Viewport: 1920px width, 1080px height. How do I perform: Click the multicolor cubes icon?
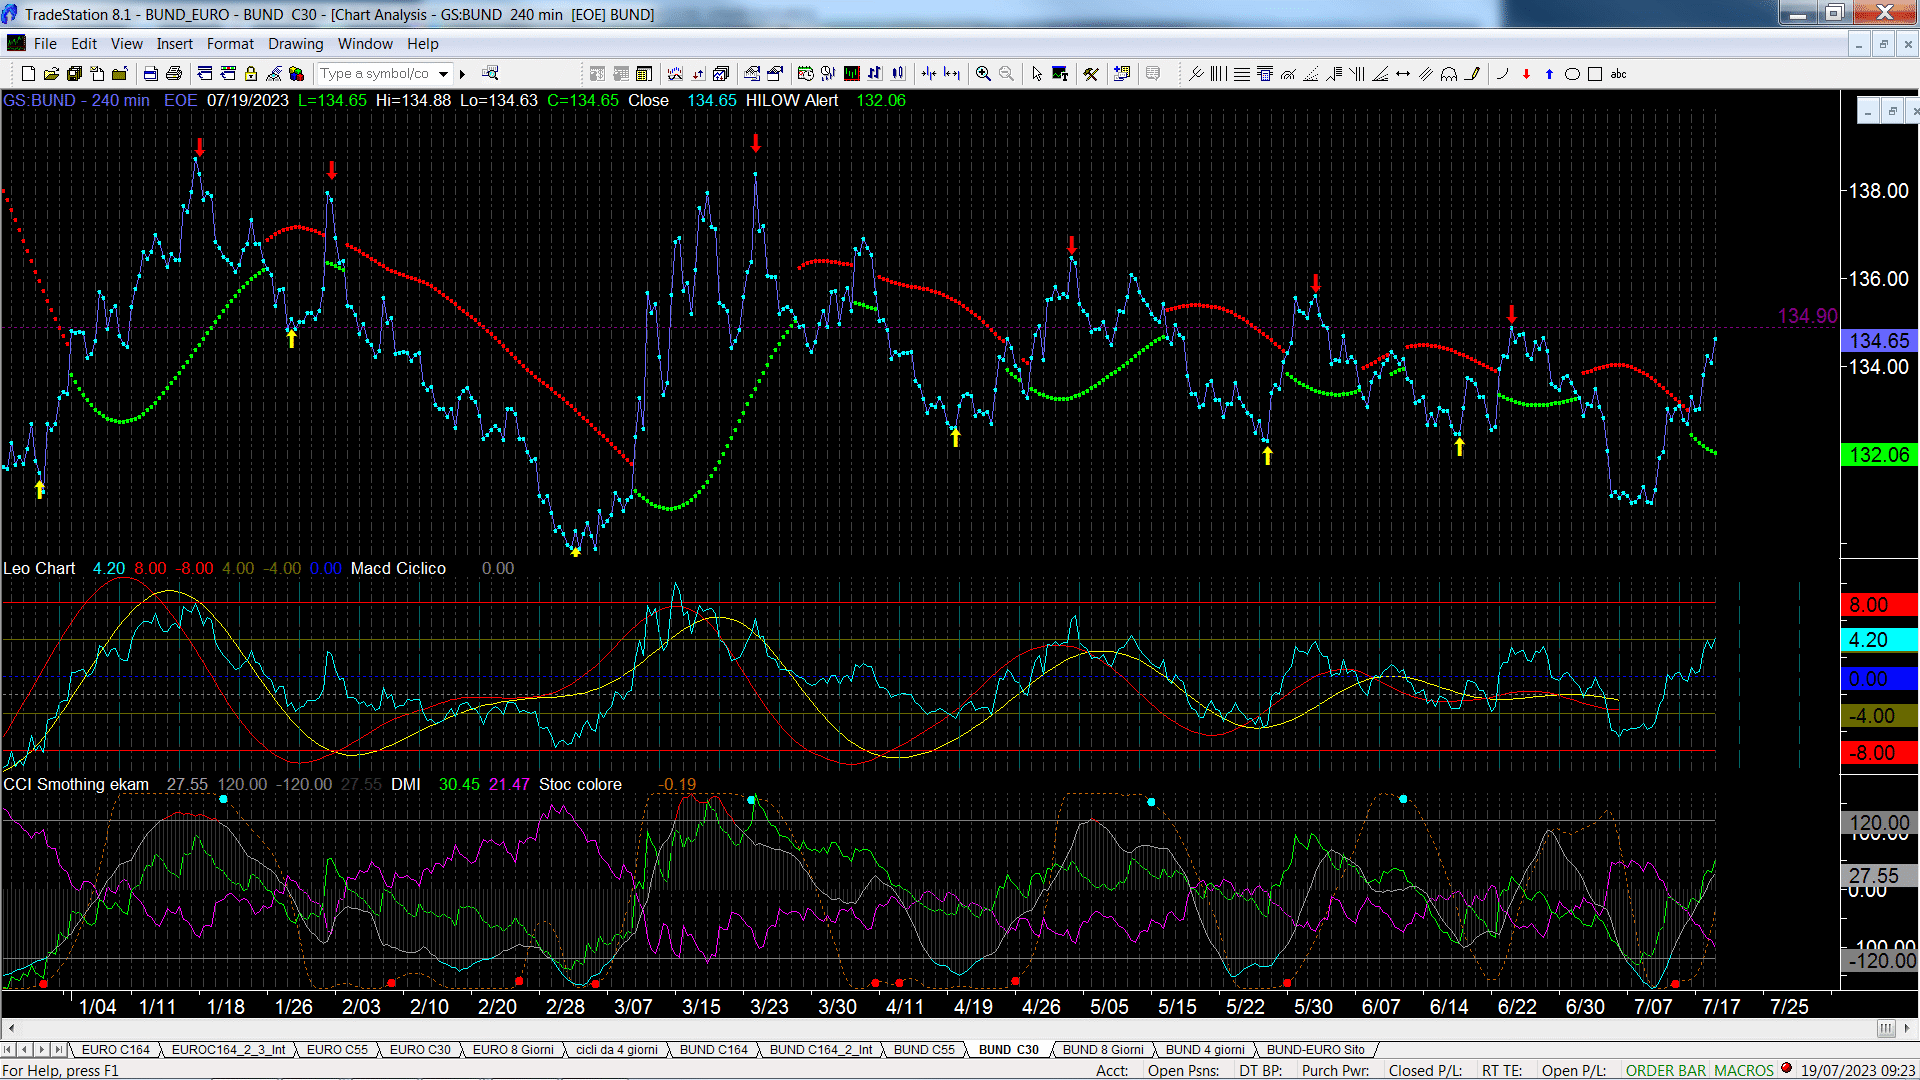(x=297, y=74)
